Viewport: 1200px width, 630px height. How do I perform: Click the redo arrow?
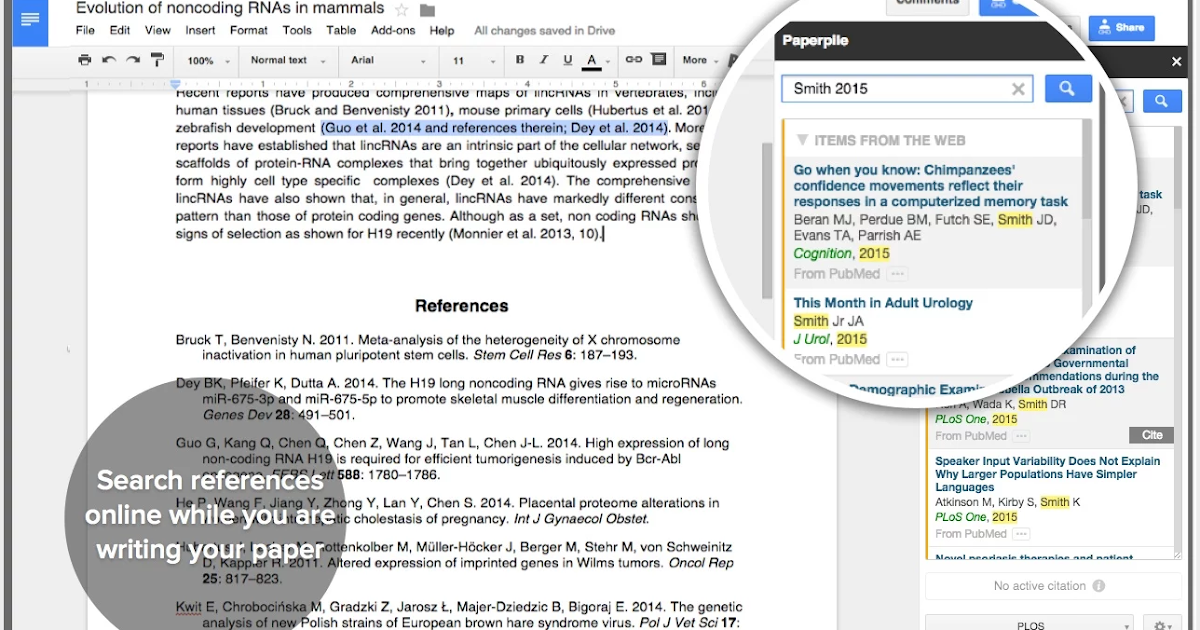(x=132, y=60)
